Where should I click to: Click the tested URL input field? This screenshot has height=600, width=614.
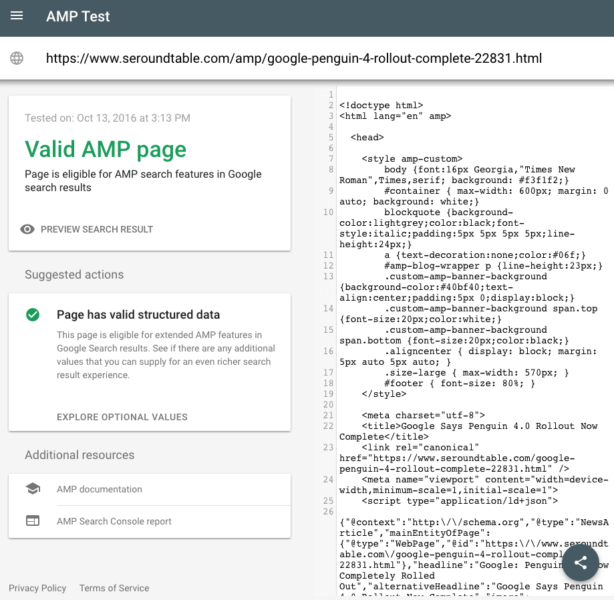[x=300, y=58]
